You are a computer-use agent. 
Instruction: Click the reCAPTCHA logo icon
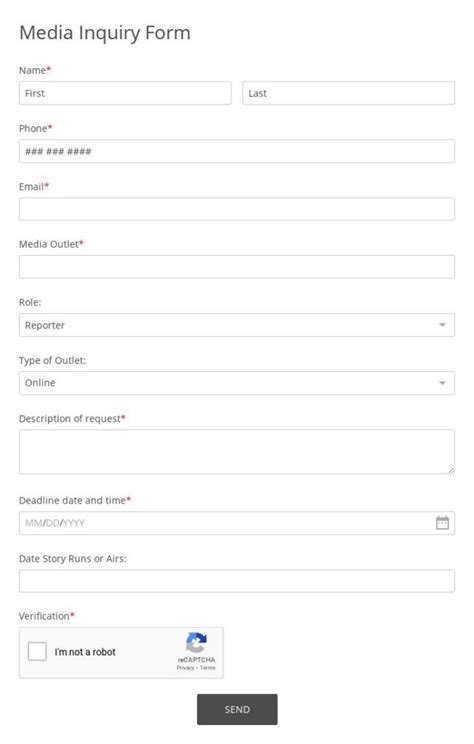[x=196, y=642]
